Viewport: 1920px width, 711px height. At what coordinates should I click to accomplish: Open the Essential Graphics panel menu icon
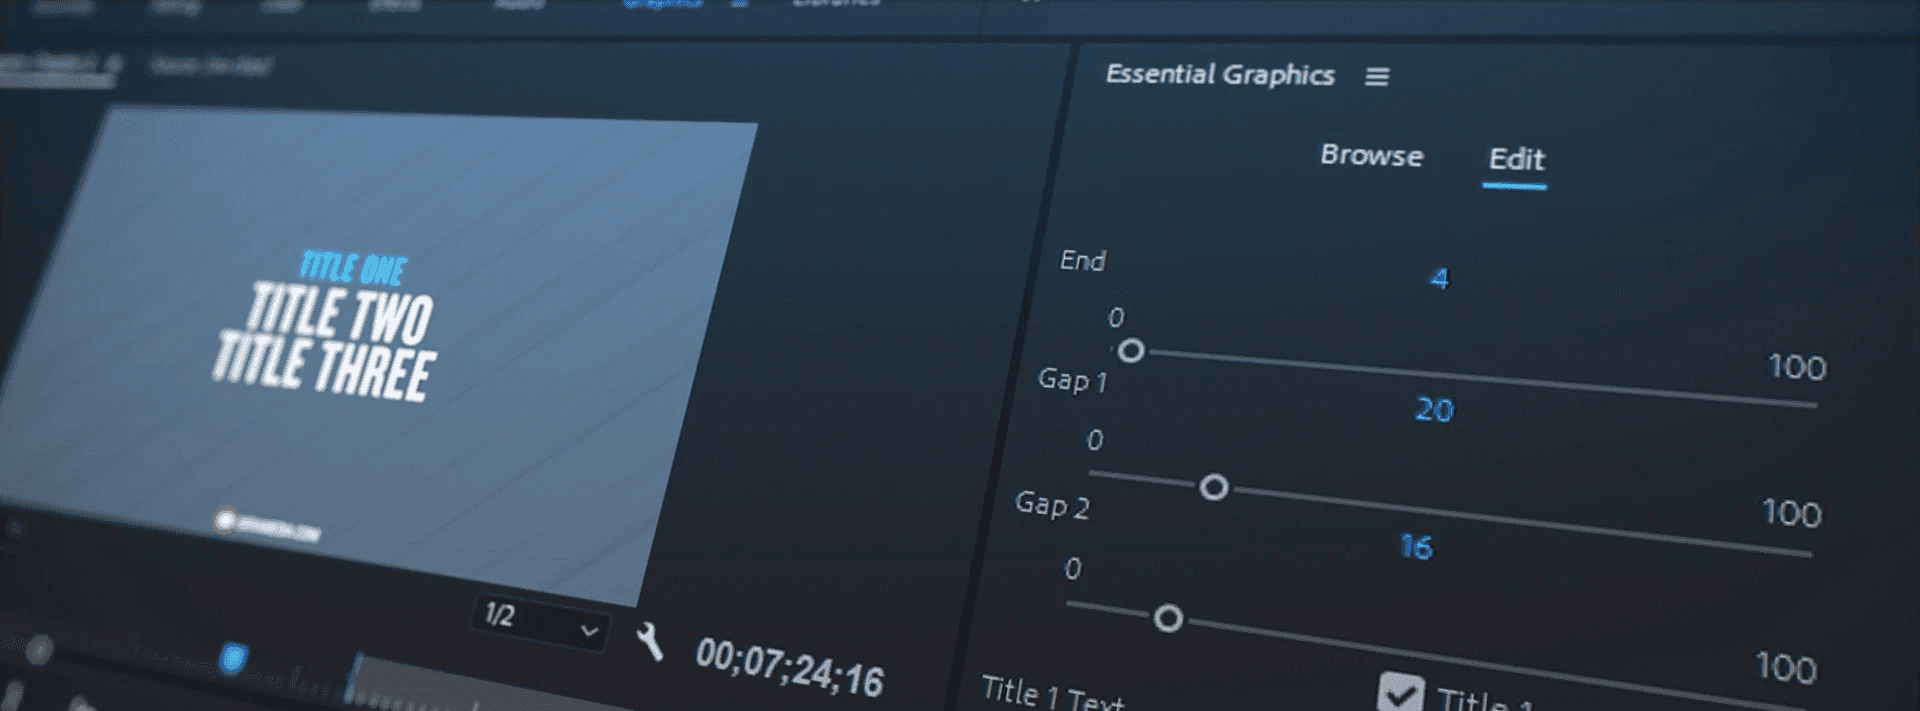point(1377,77)
